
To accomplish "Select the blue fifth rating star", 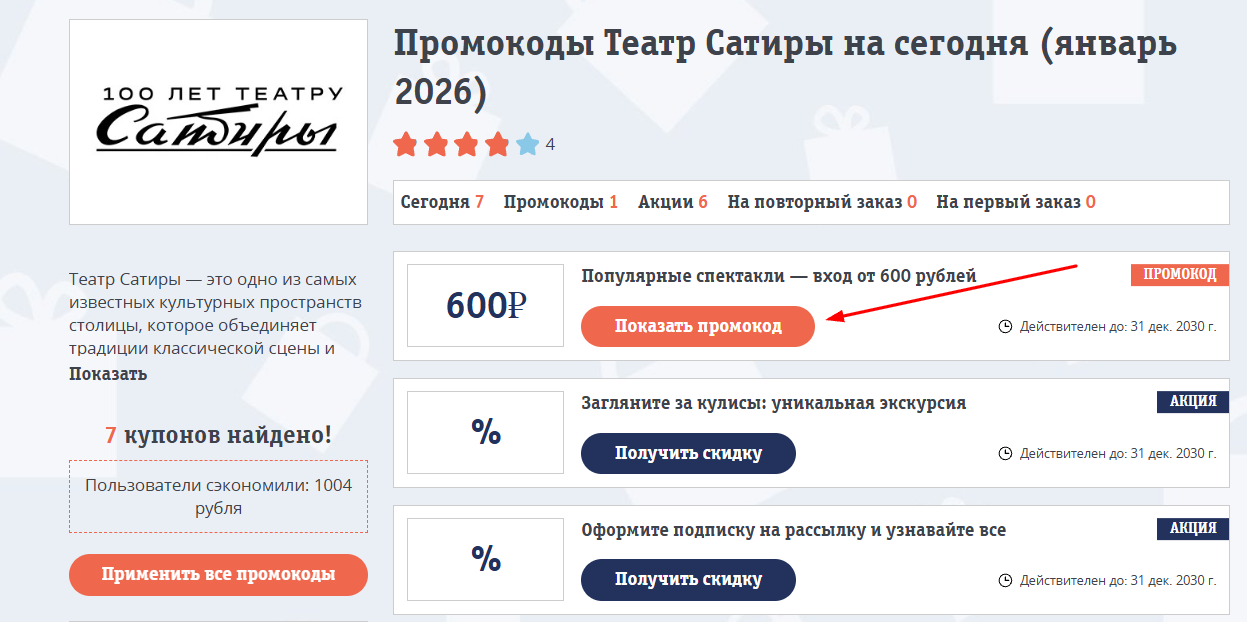I will (528, 144).
